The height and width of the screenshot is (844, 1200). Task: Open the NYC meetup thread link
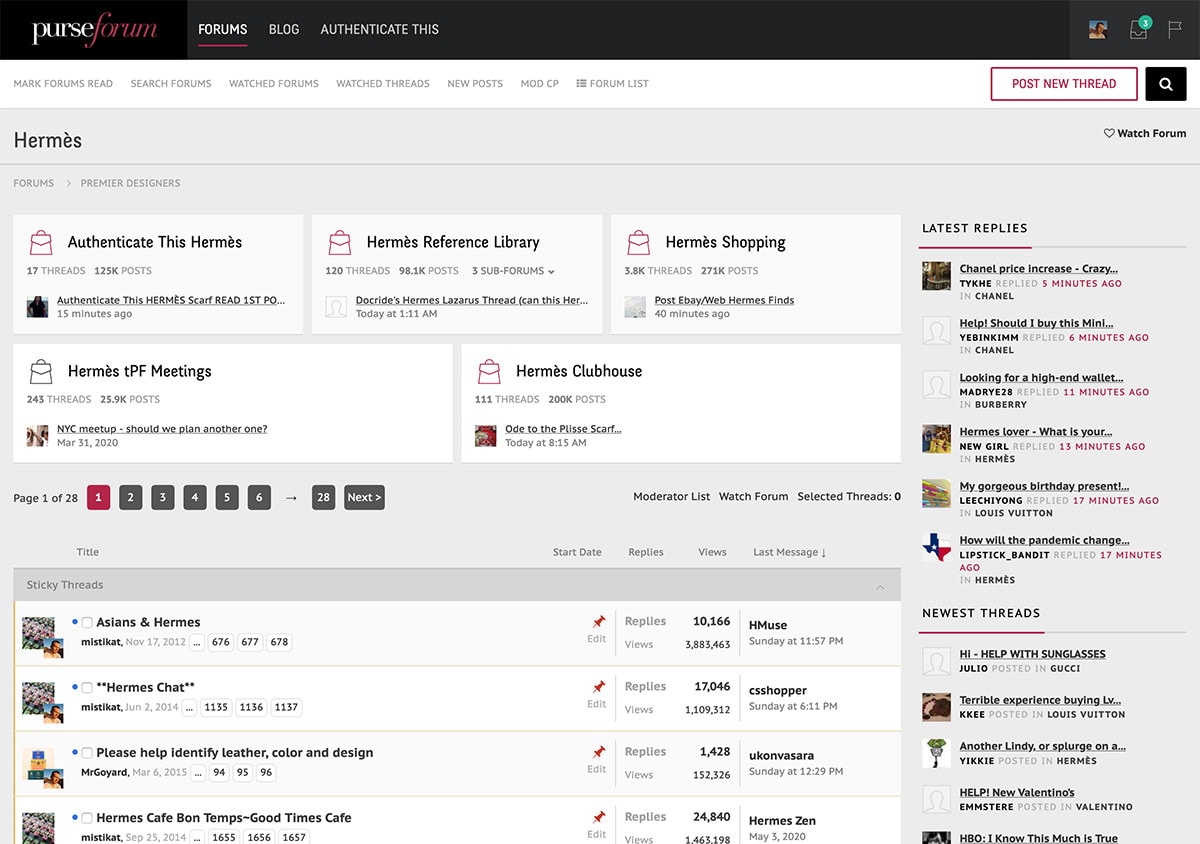coord(162,429)
